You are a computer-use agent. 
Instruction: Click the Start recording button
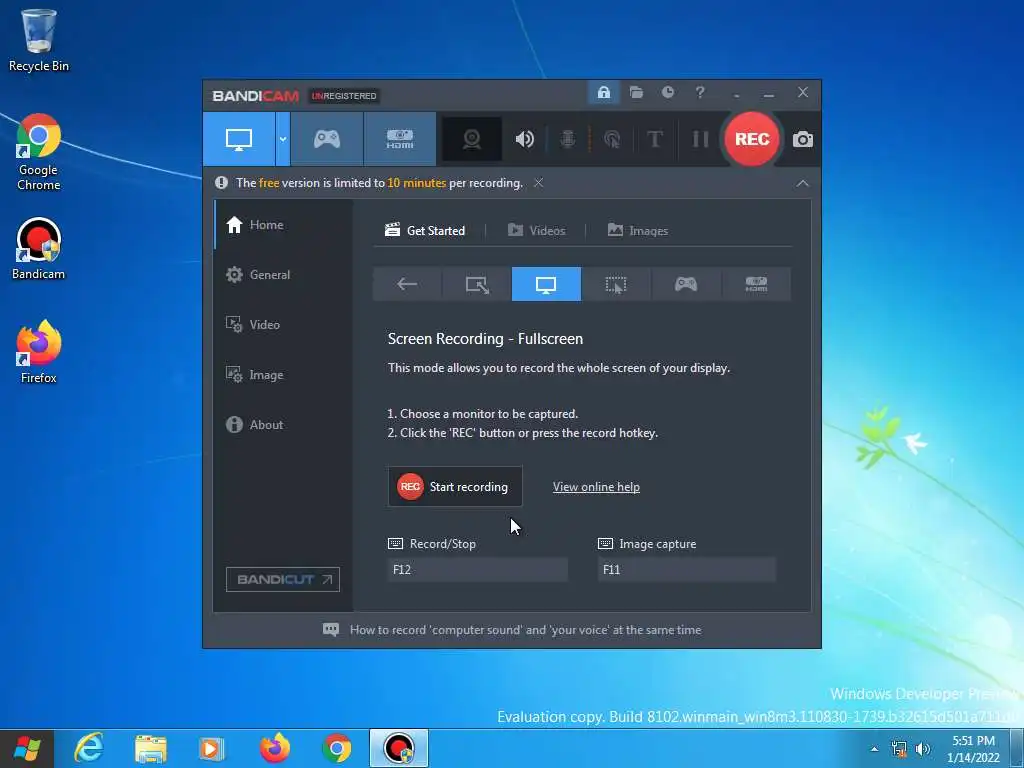455,487
